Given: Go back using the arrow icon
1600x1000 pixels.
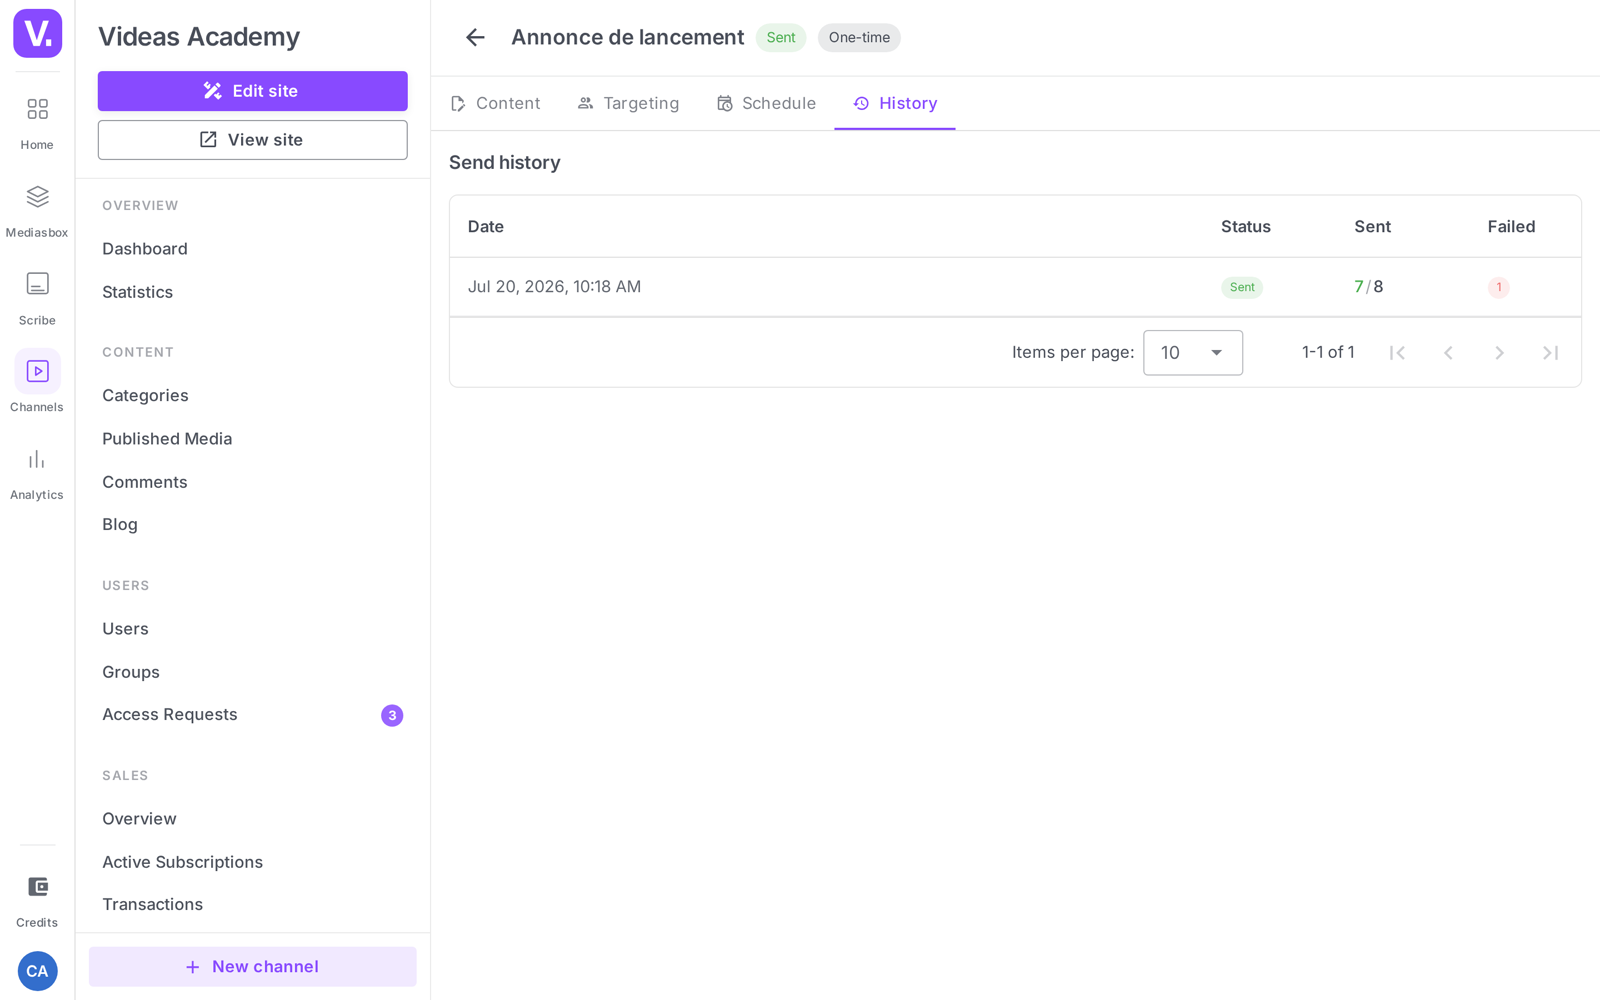Looking at the screenshot, I should (475, 38).
